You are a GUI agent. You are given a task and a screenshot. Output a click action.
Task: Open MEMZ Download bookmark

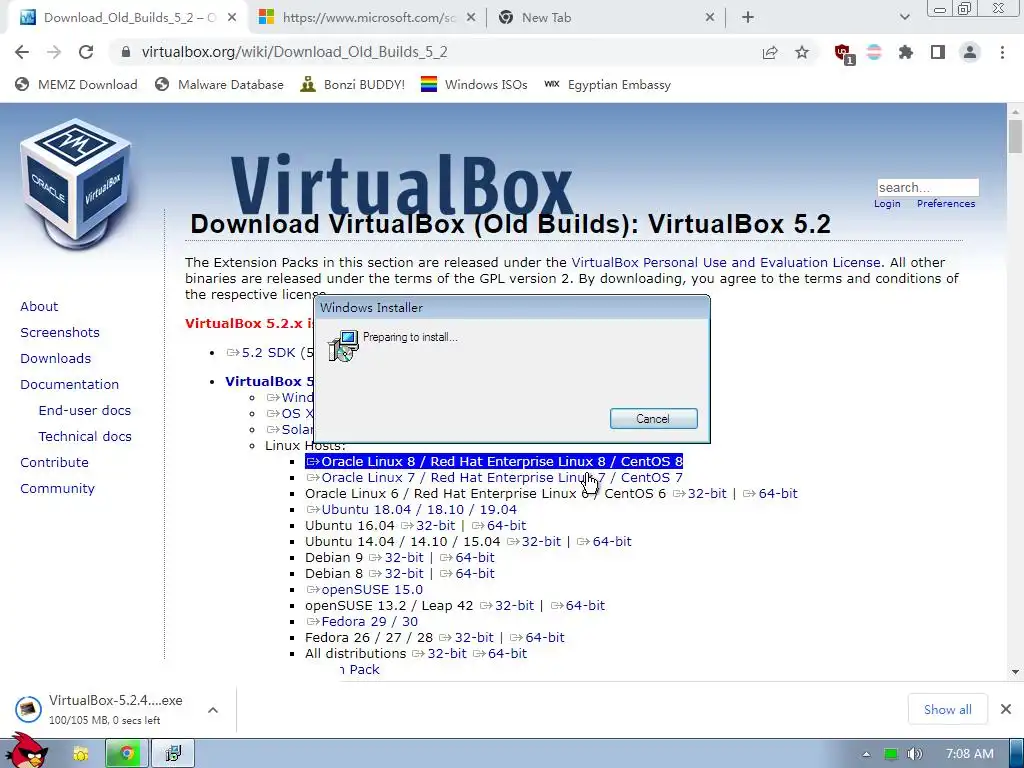pos(76,85)
